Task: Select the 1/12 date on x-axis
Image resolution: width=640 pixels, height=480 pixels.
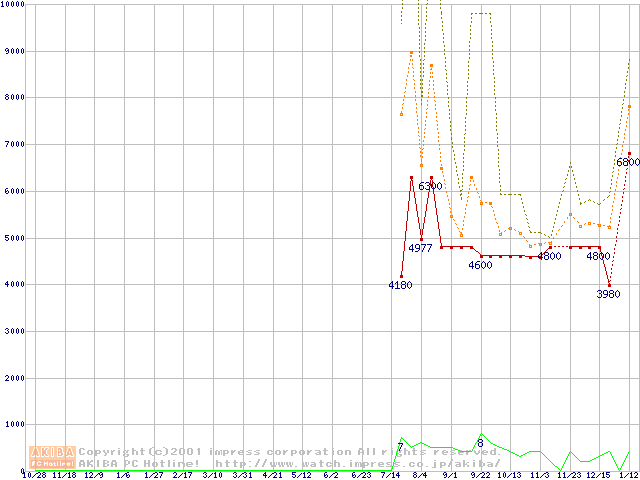Action: pyautogui.click(x=629, y=475)
